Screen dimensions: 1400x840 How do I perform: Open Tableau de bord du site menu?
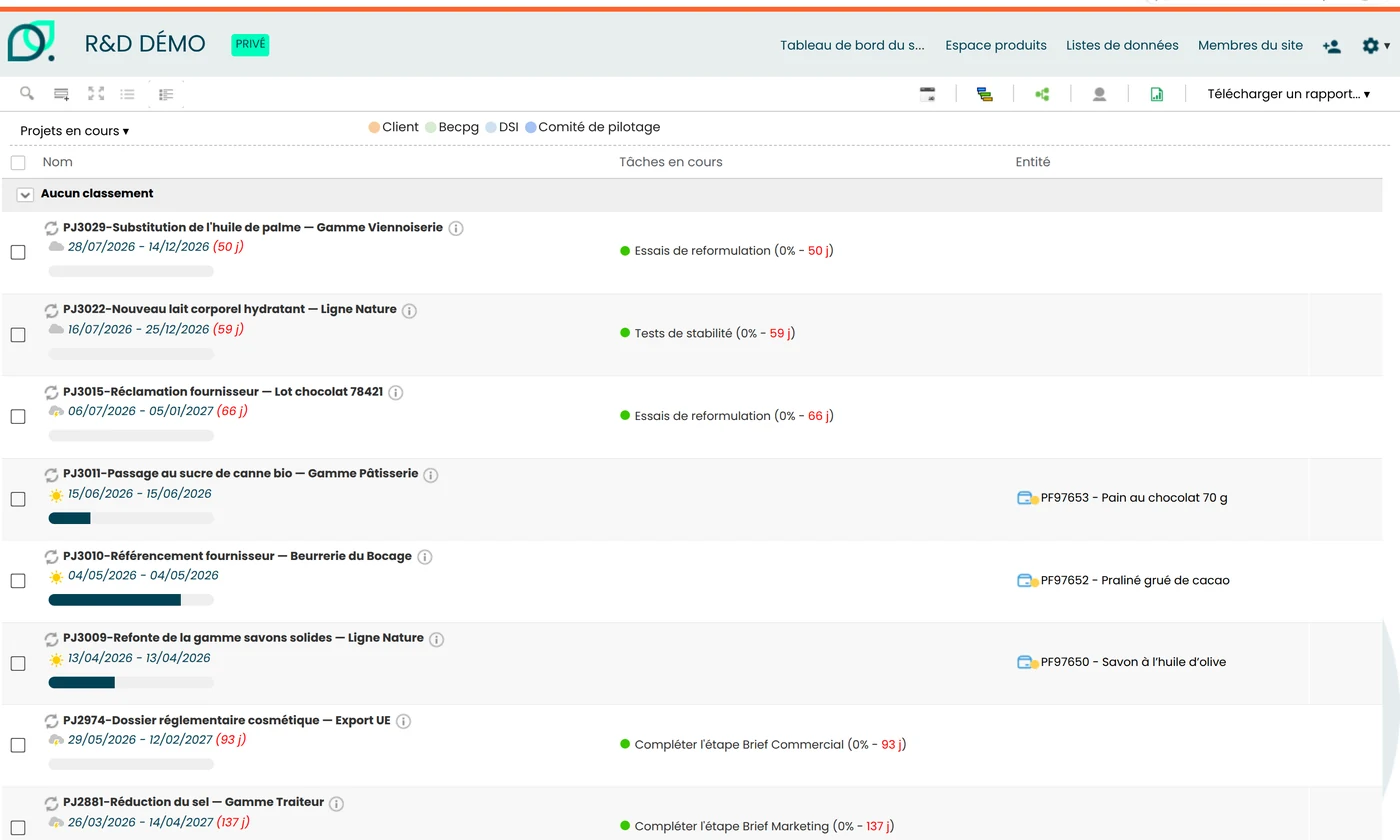pyautogui.click(x=852, y=45)
